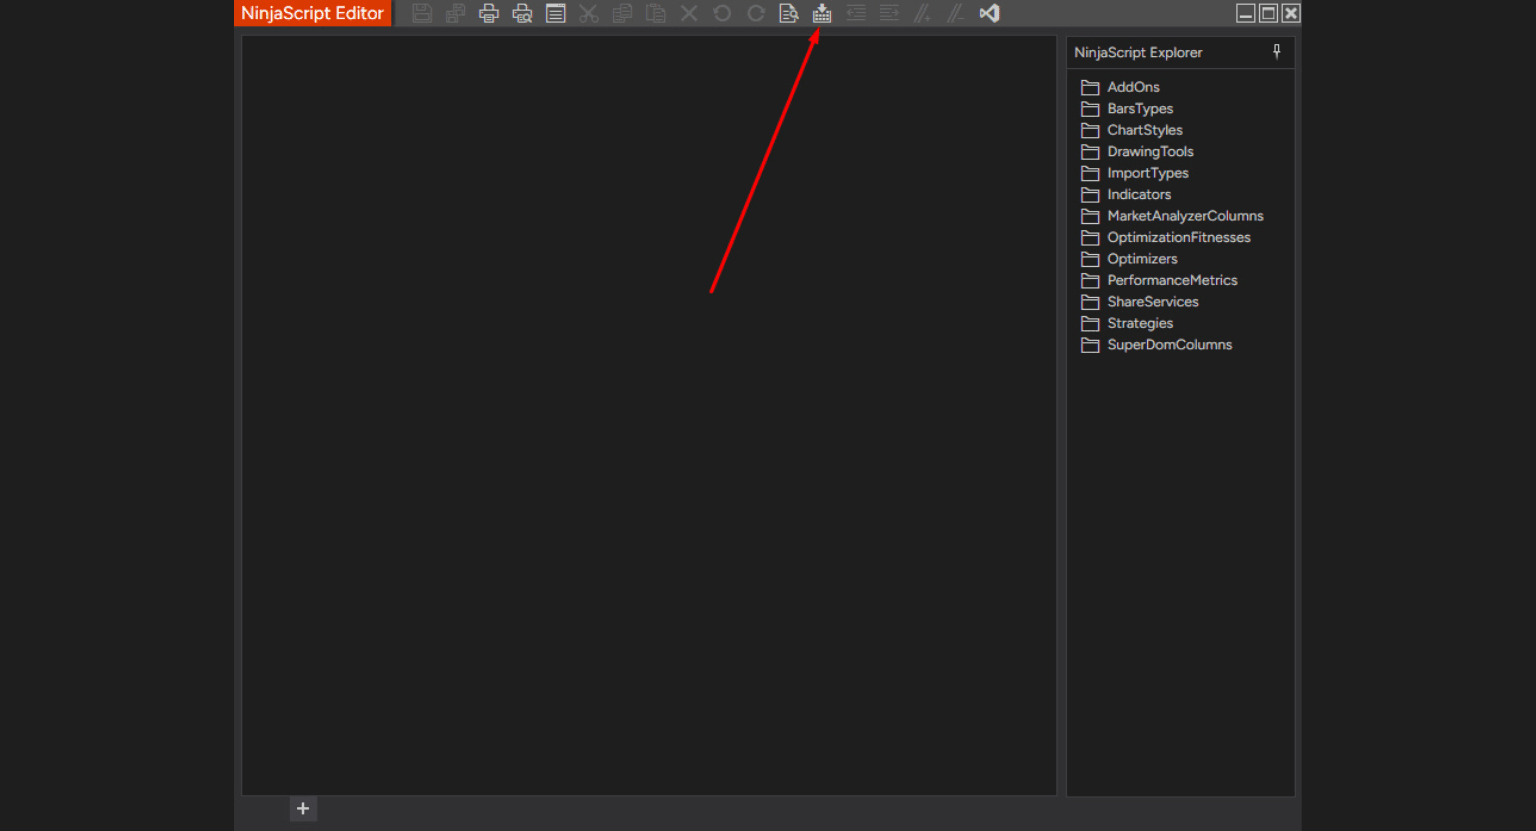
Task: Click the NinjaScript Explorer panel heading
Action: (1138, 52)
